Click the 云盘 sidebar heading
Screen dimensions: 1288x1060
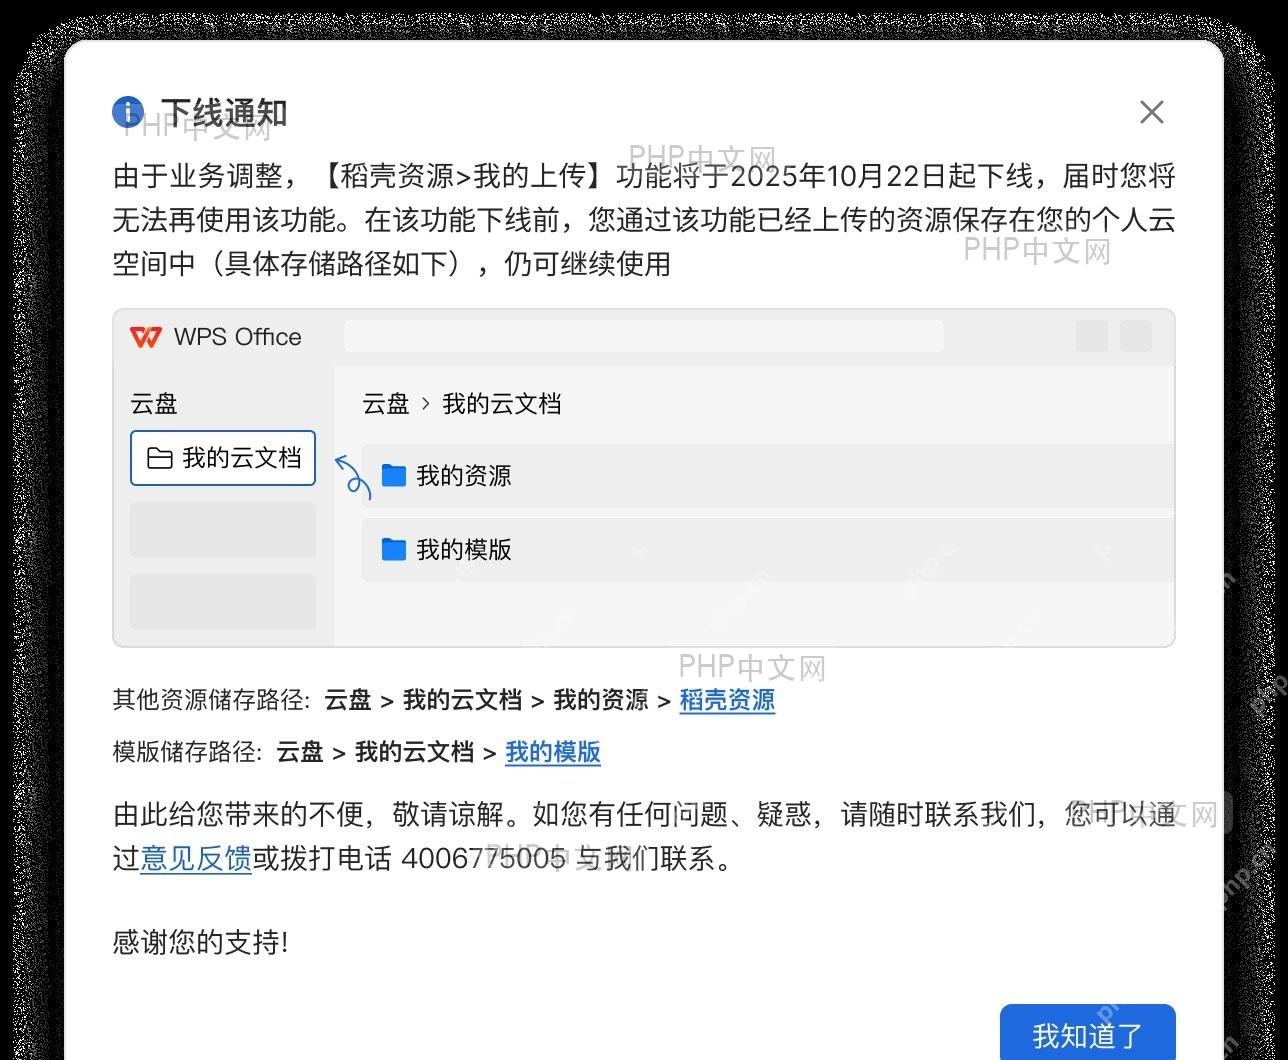[154, 404]
